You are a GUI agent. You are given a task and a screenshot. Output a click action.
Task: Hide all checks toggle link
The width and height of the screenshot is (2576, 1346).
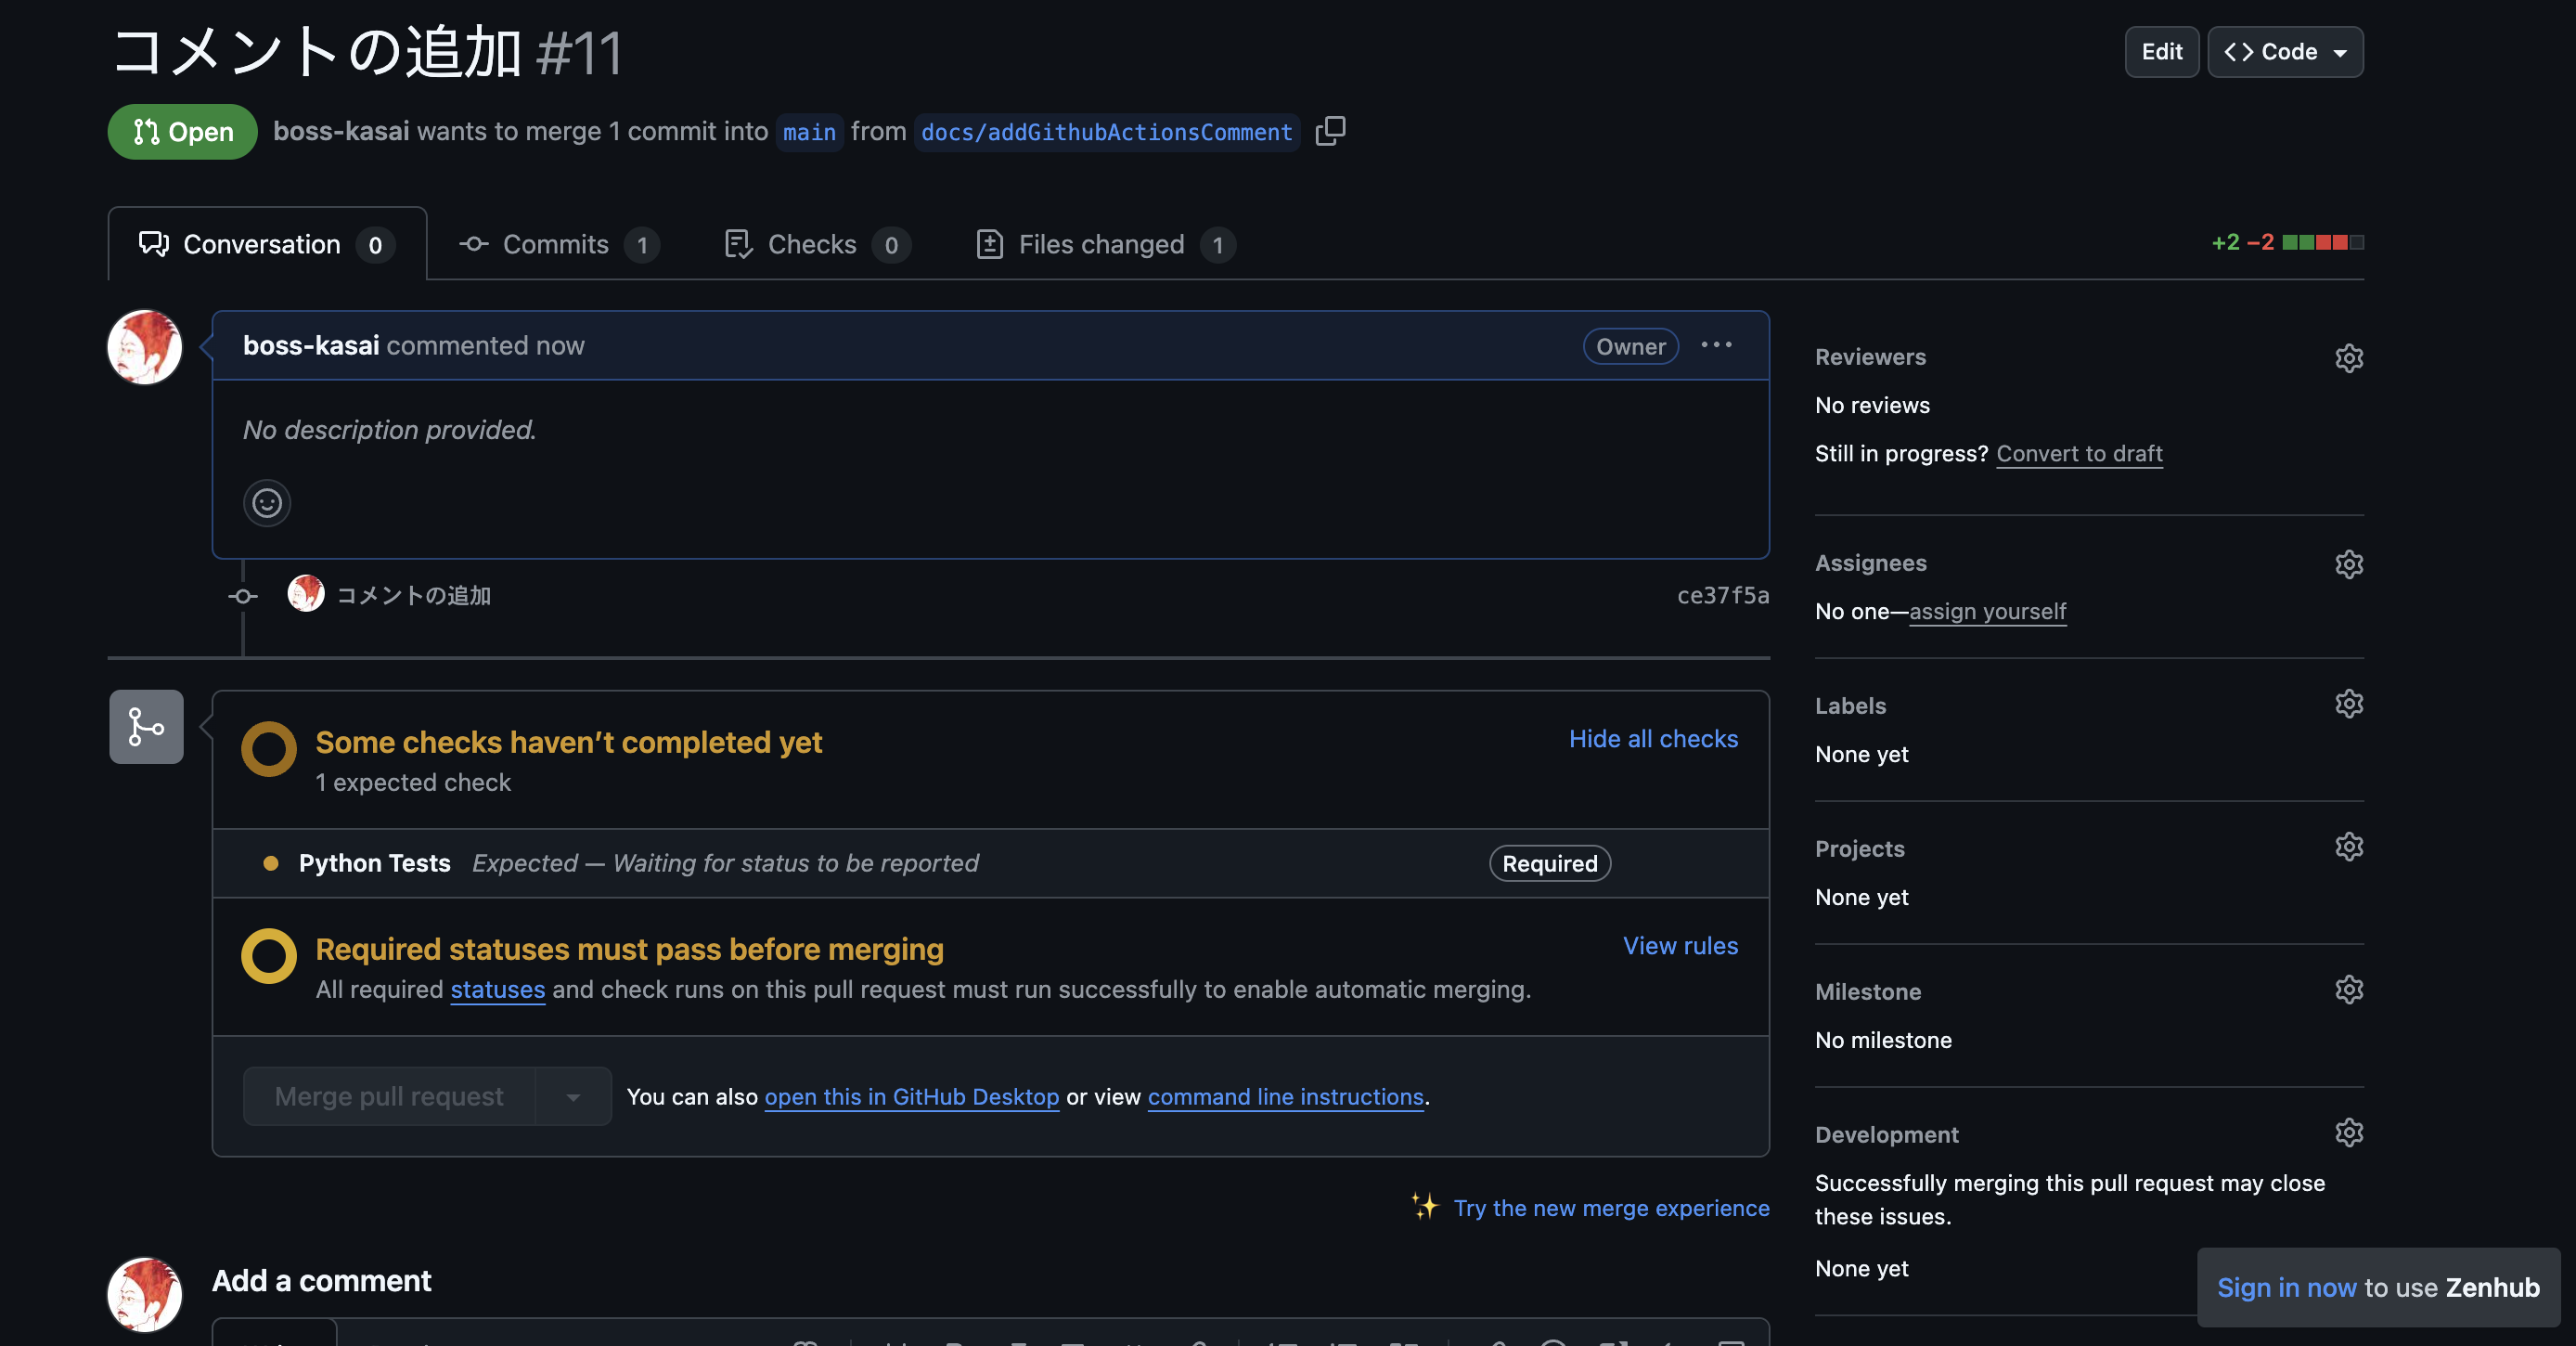click(1653, 739)
